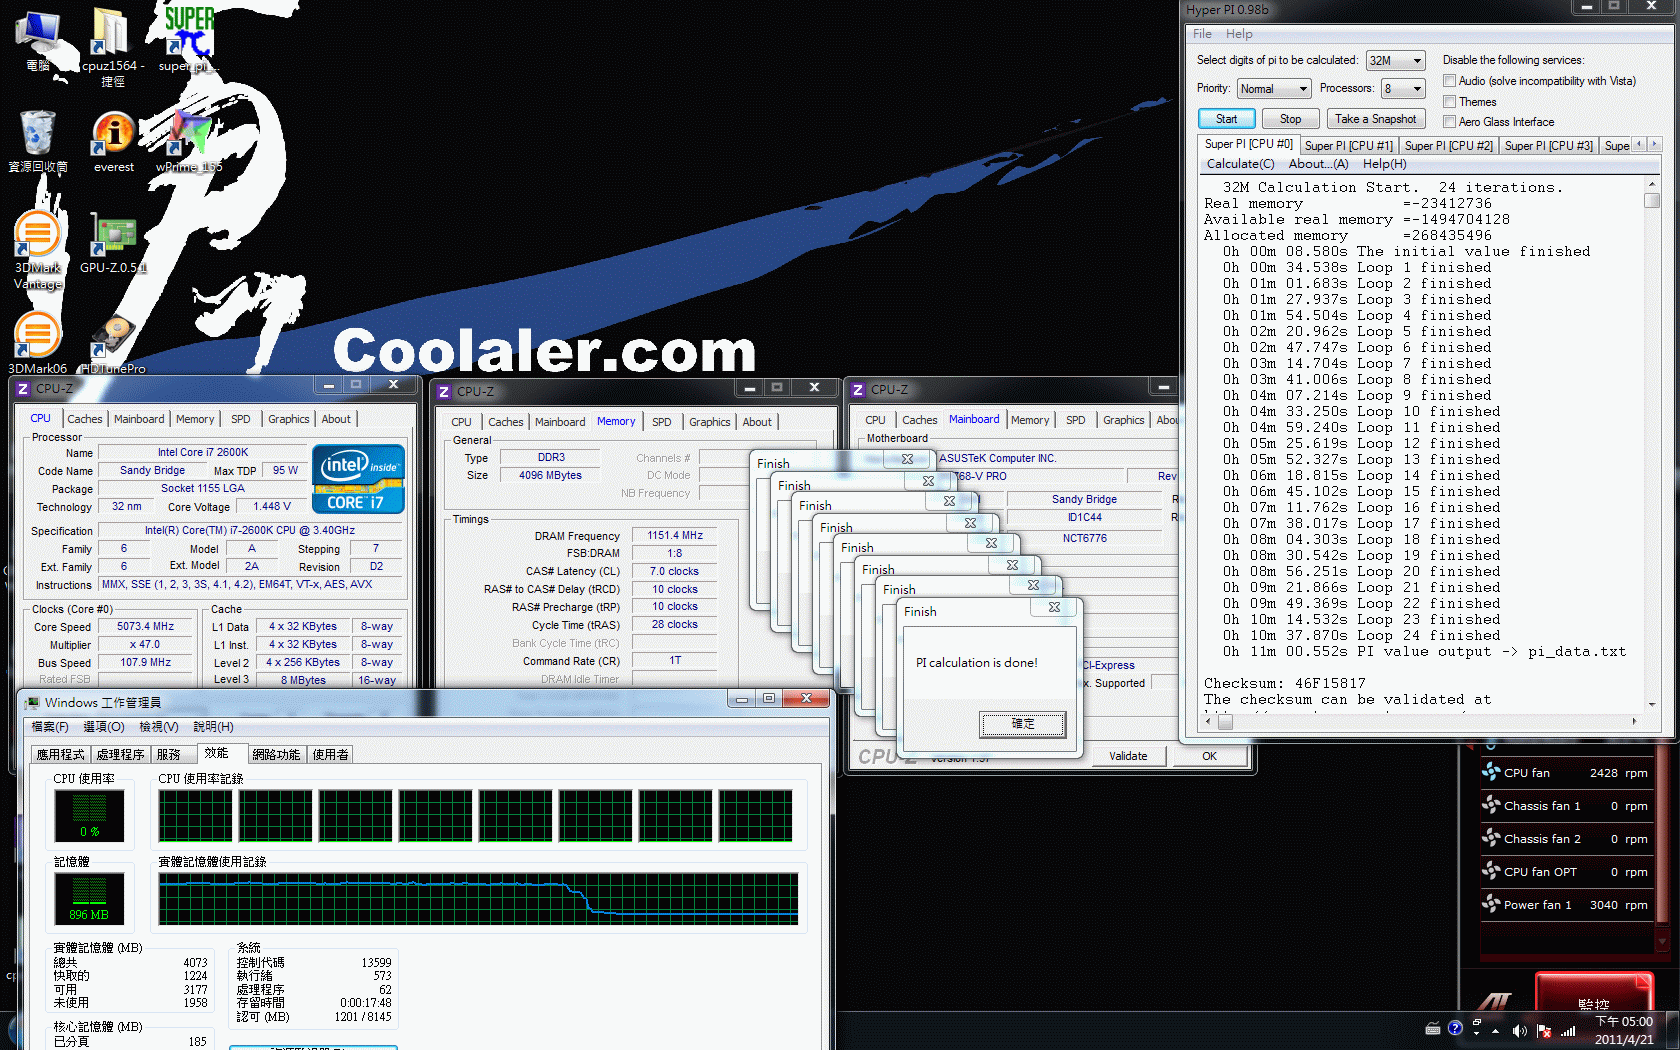Select Super PI [CPU #3] tab
The height and width of the screenshot is (1050, 1680).
(1548, 146)
